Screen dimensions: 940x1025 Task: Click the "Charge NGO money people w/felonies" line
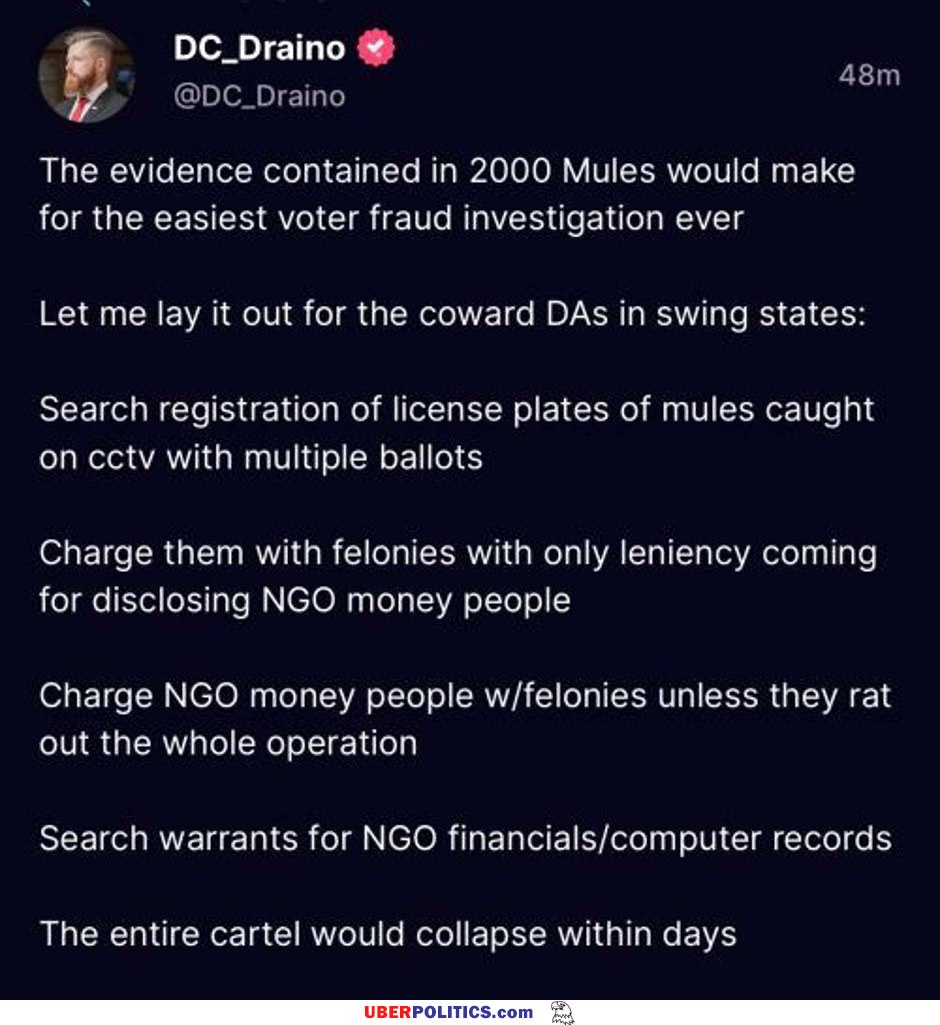tap(465, 696)
